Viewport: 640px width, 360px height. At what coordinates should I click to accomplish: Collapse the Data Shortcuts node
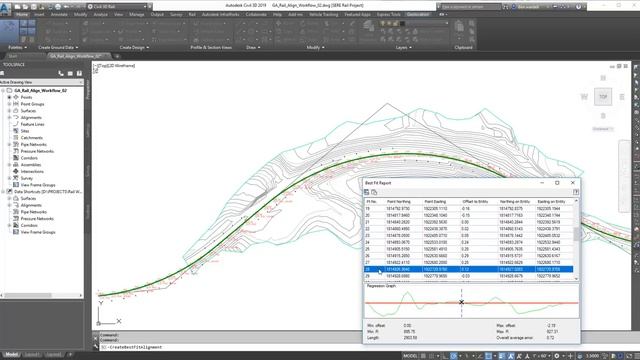(3, 191)
